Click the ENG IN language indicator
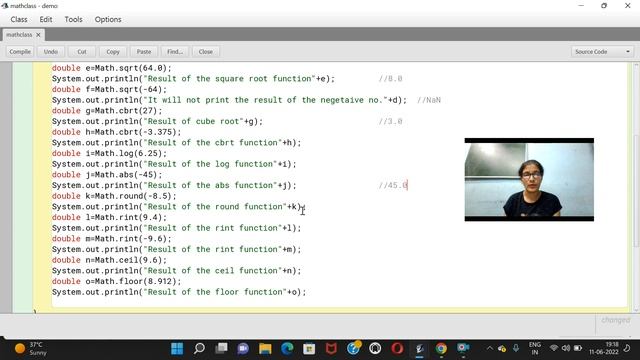The width and height of the screenshot is (640, 360). [535, 349]
